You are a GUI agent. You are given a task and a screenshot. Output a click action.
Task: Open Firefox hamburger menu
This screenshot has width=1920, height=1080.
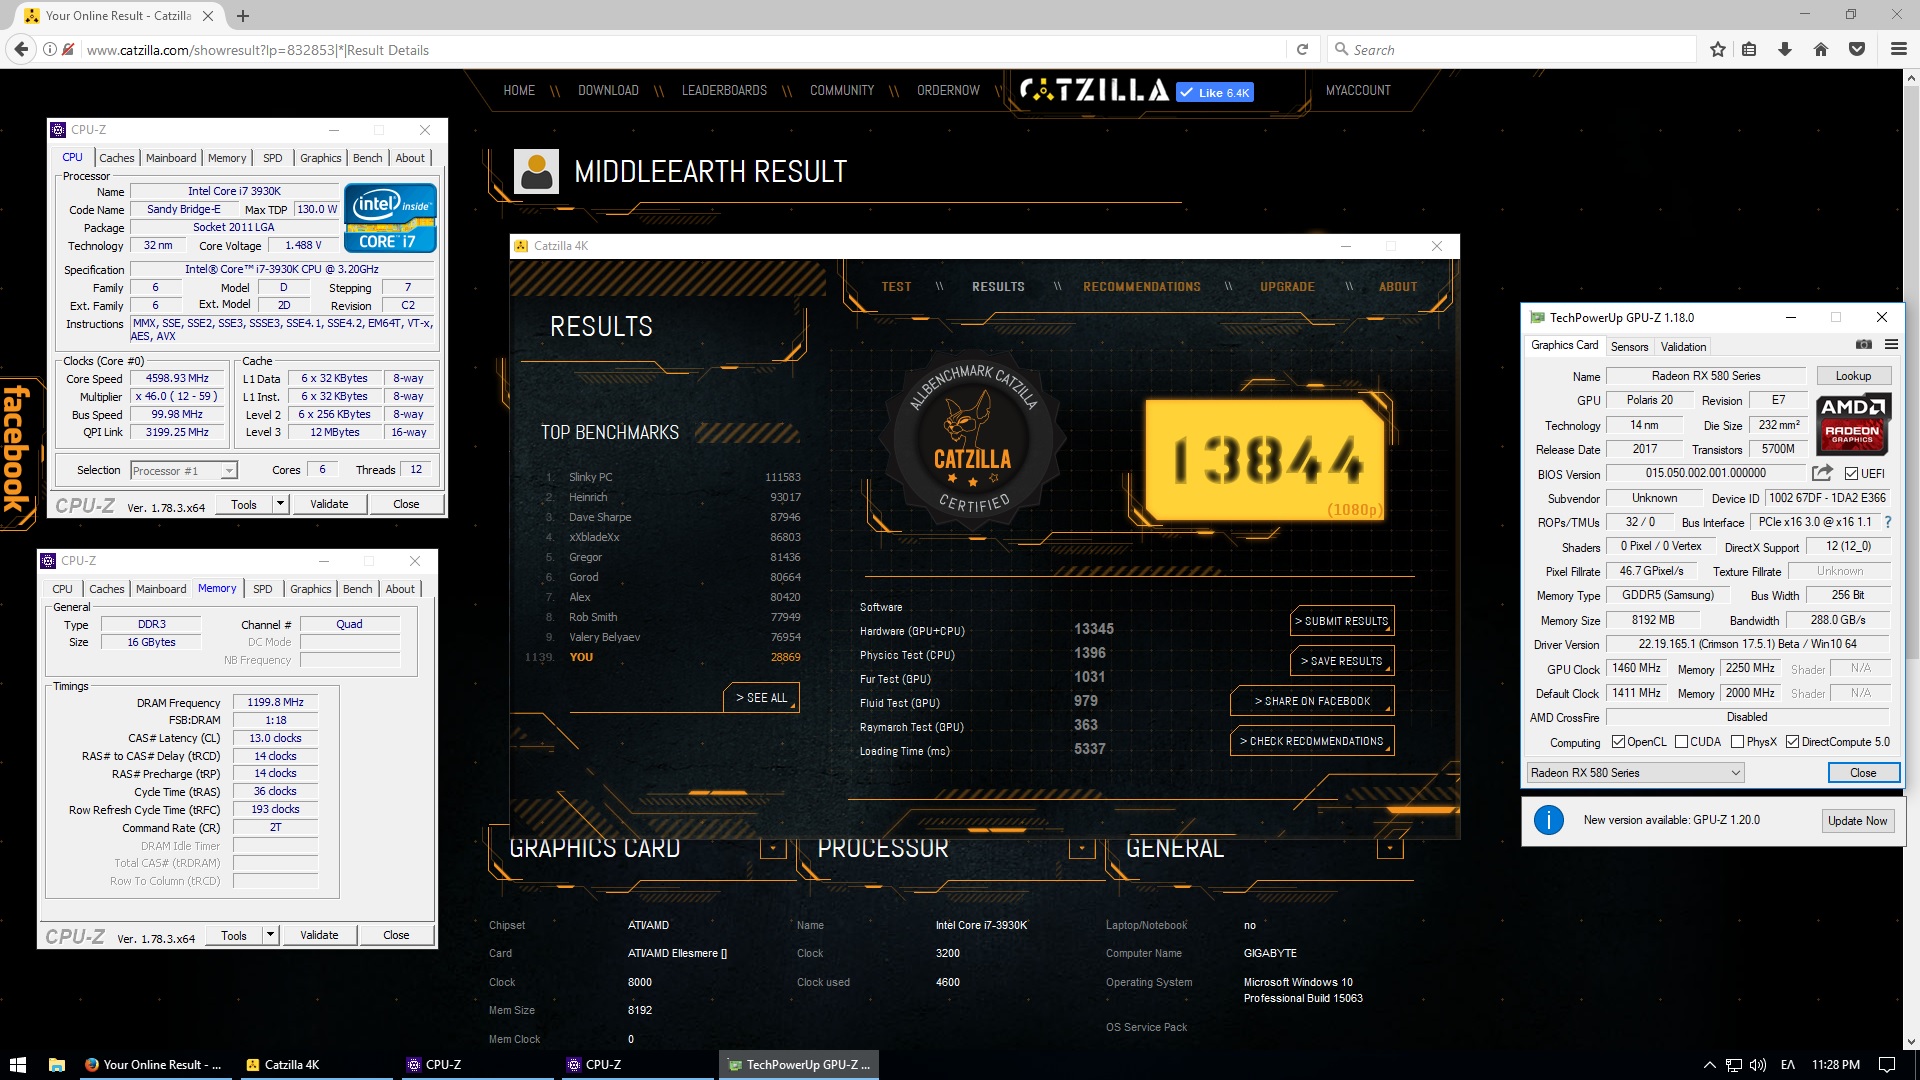[1898, 49]
